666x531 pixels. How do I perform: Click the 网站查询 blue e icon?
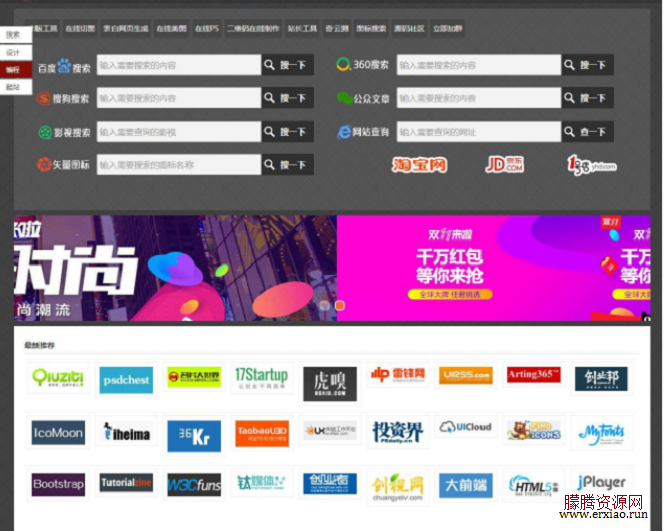point(344,132)
